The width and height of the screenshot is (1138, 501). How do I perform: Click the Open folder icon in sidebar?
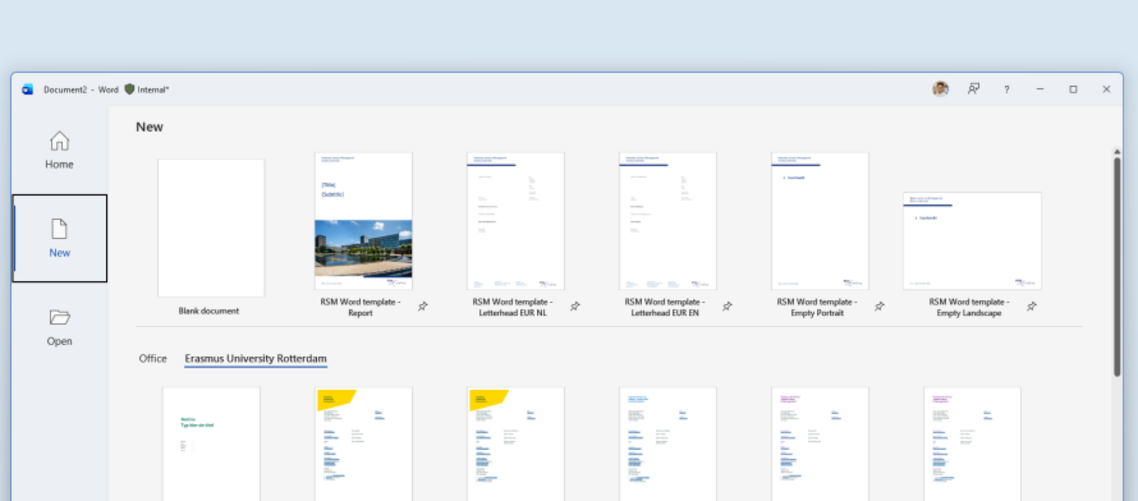click(59, 318)
